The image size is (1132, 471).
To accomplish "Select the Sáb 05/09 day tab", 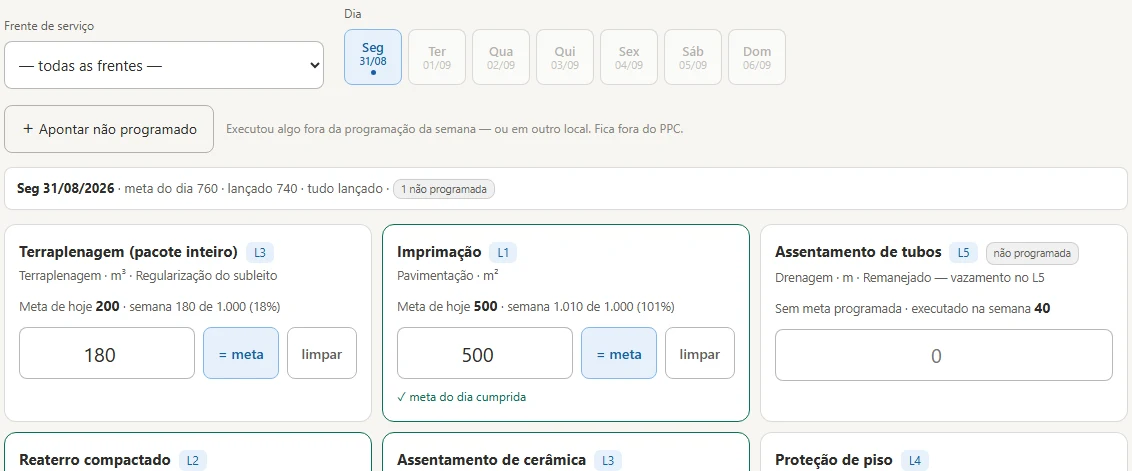I will tap(693, 57).
